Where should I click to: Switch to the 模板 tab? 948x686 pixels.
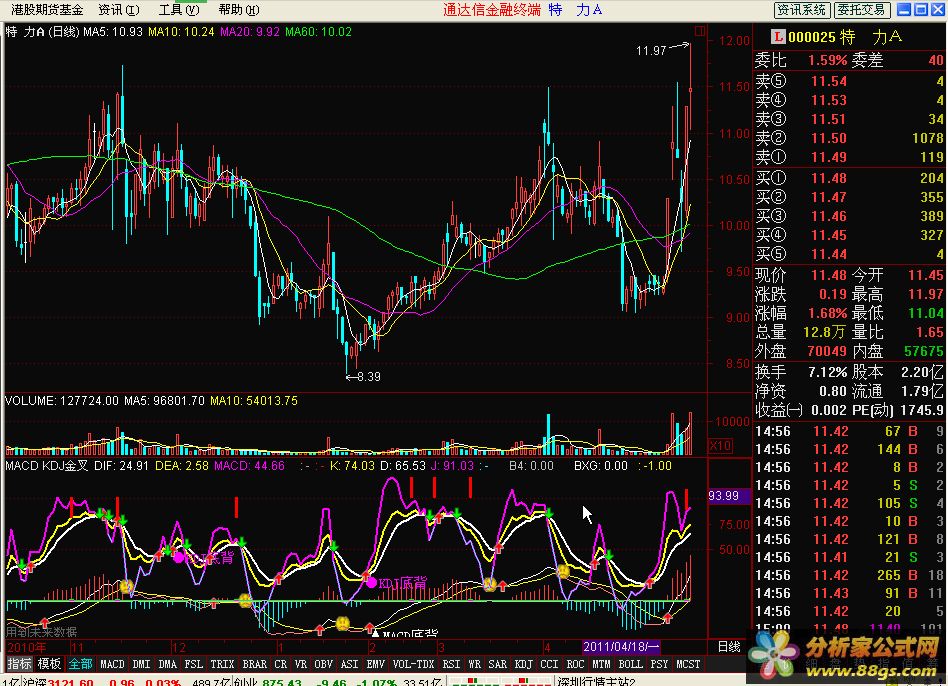(x=49, y=664)
